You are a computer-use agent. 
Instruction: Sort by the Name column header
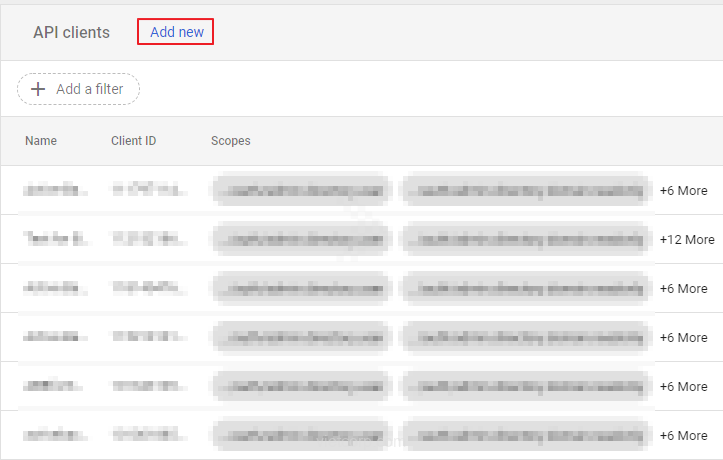click(x=41, y=141)
